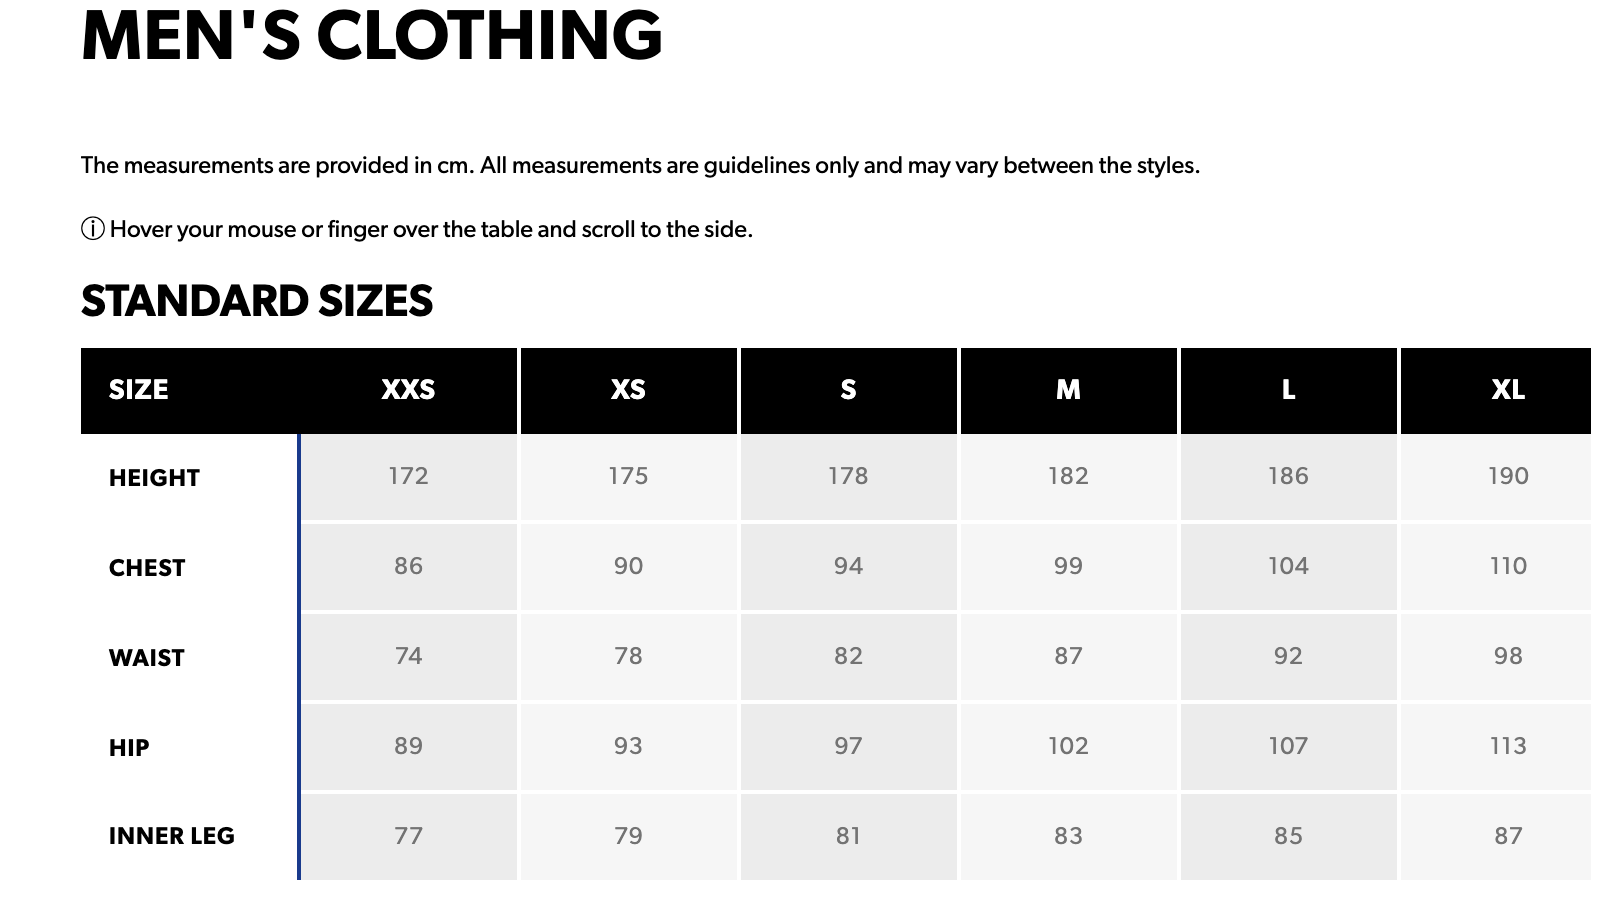Select the hip value 102 for size M
1620x906 pixels.
click(x=1068, y=746)
